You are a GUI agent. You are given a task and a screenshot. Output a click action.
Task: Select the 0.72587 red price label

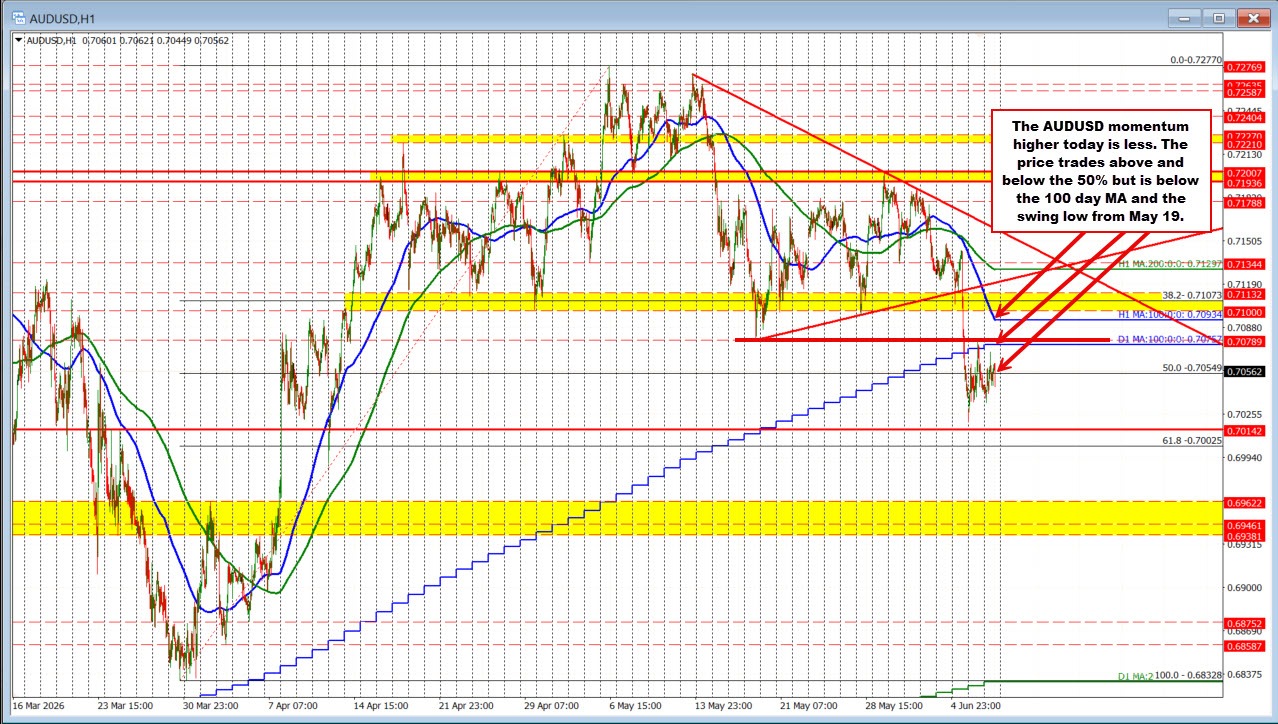pyautogui.click(x=1245, y=92)
